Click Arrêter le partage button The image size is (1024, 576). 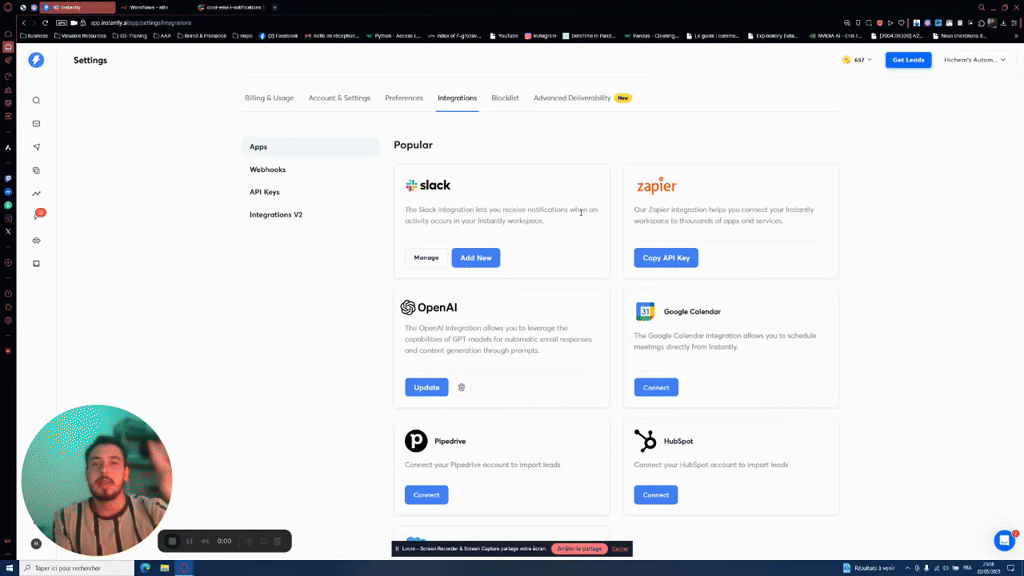click(x=579, y=549)
